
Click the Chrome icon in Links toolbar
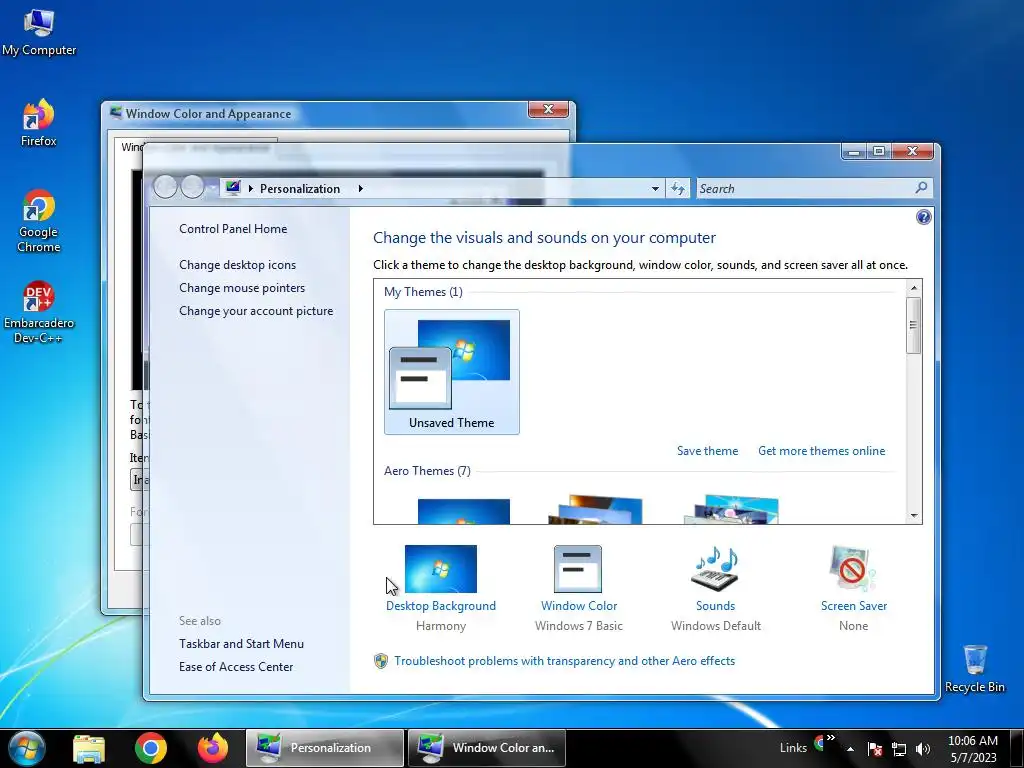click(819, 743)
